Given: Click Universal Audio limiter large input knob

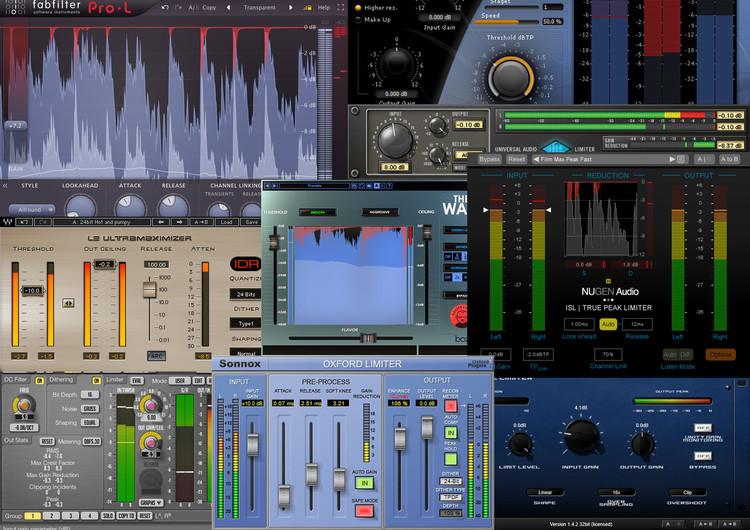Looking at the screenshot, I should coord(395,141).
